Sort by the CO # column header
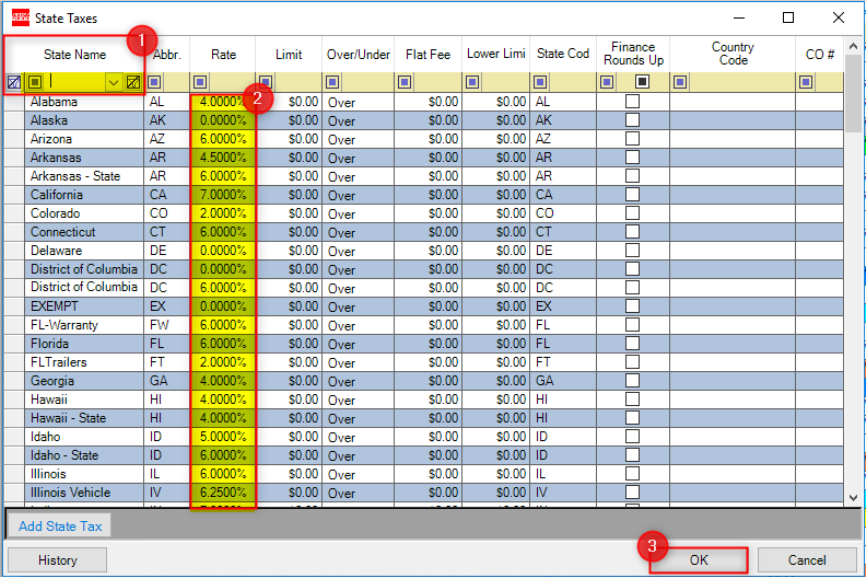866x577 pixels. (x=820, y=54)
